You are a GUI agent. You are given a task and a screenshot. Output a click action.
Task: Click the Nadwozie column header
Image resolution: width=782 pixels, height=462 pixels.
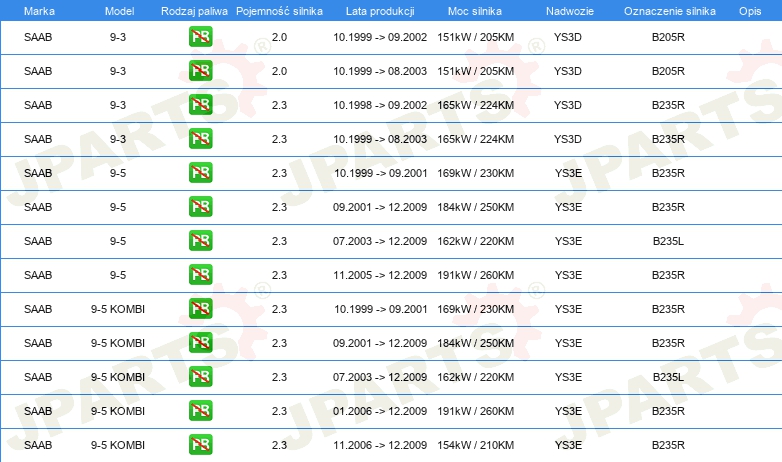click(570, 11)
